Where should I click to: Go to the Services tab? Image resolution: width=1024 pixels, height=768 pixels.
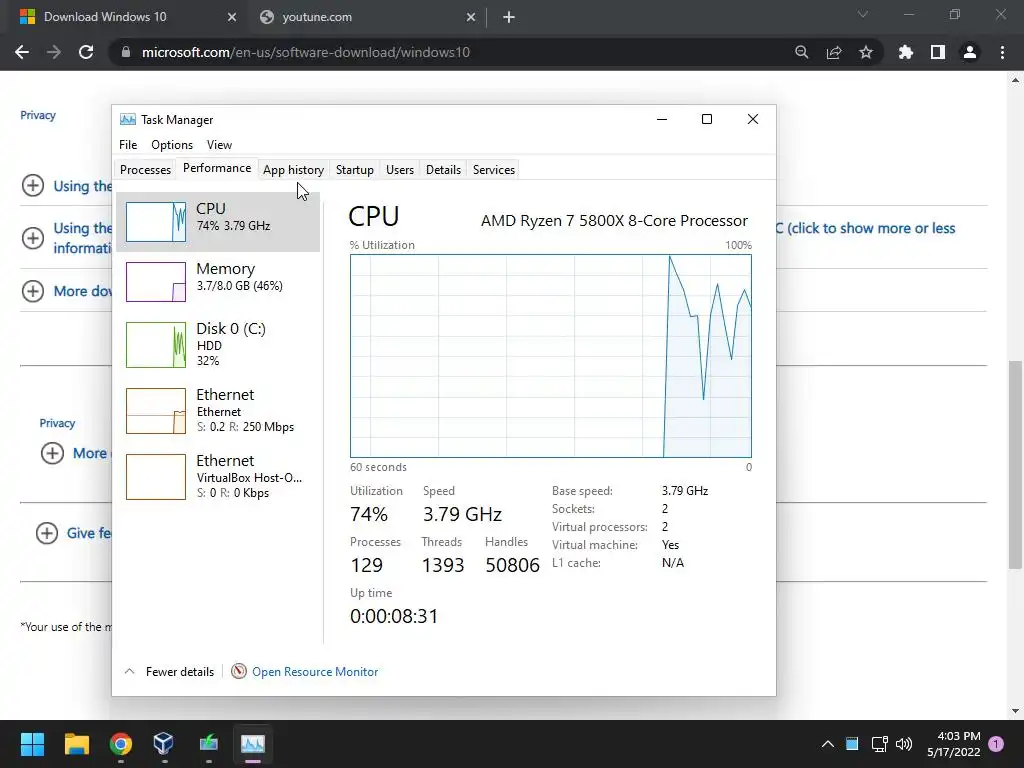[494, 170]
